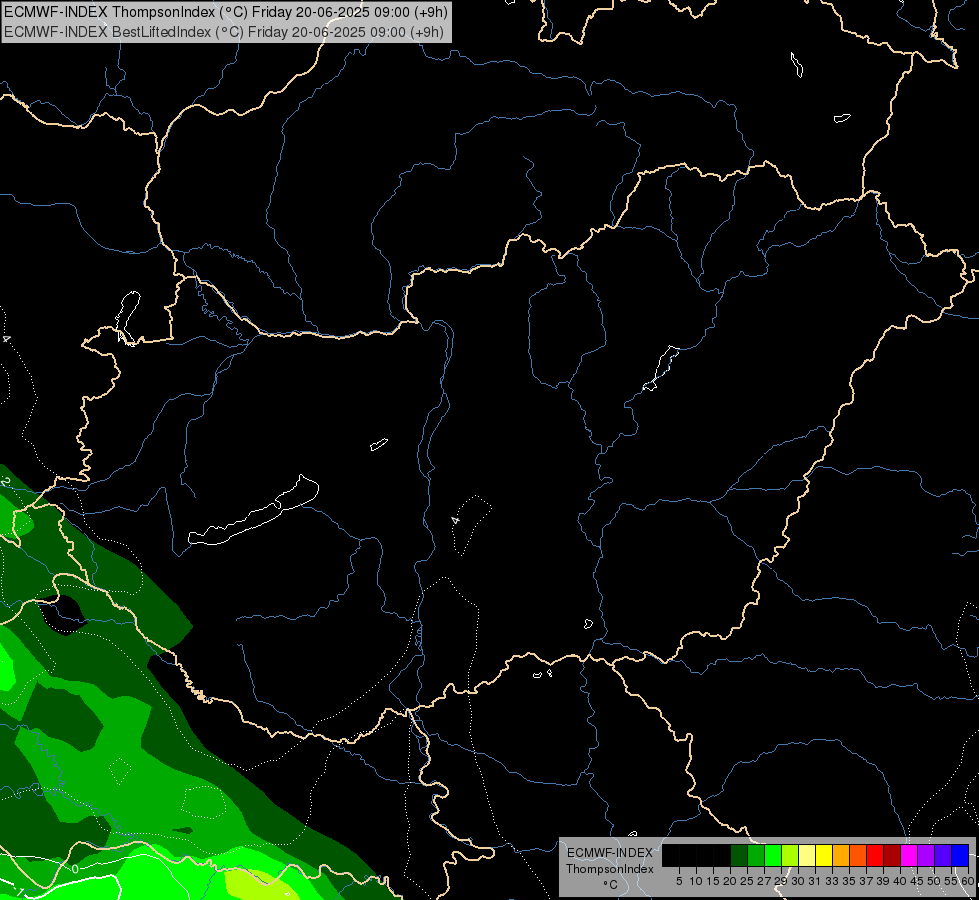
Task: Click the 'ECMWF-INDEX' label in the legend
Action: pos(610,853)
